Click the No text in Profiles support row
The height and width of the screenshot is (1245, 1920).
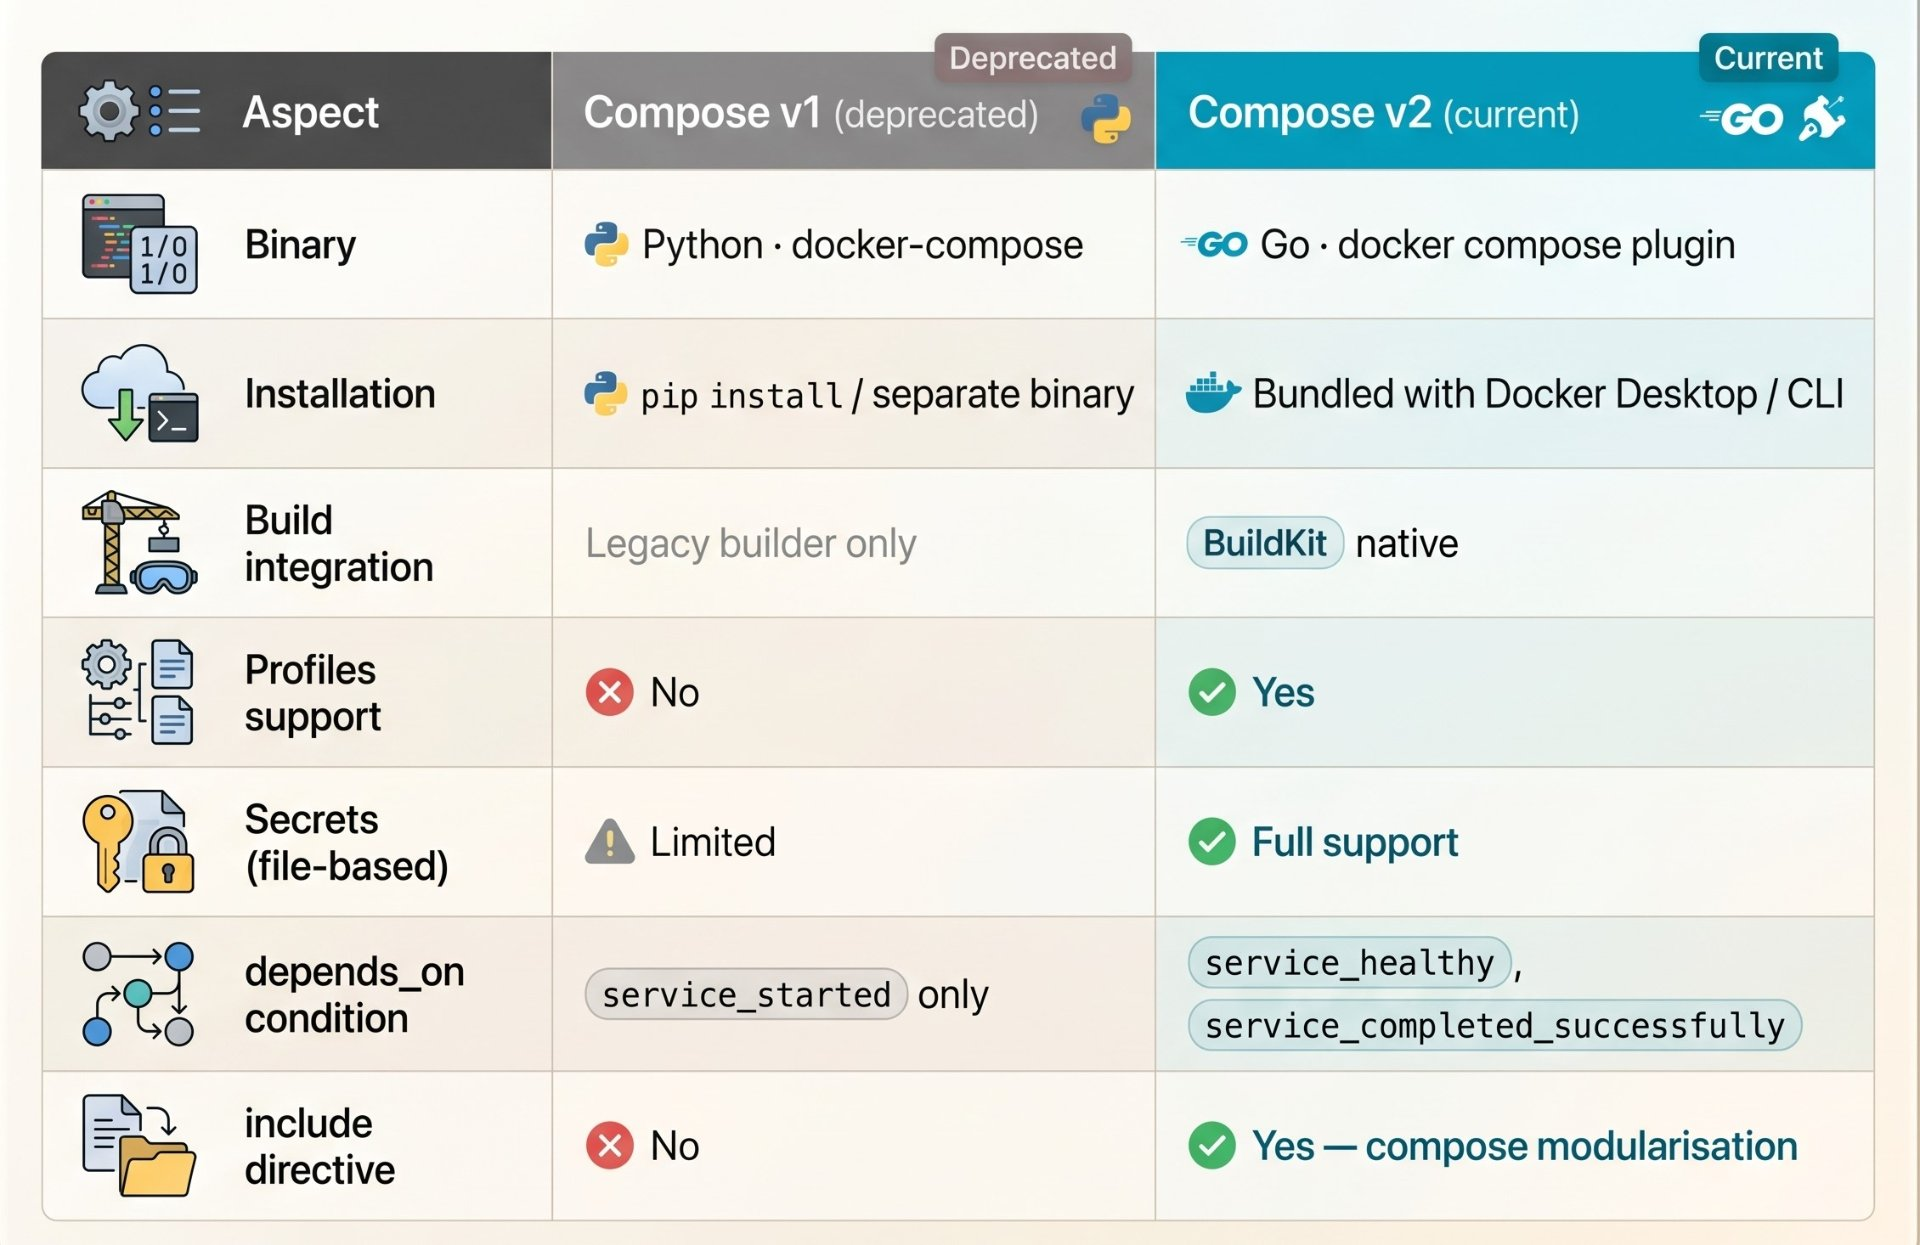pyautogui.click(x=674, y=692)
